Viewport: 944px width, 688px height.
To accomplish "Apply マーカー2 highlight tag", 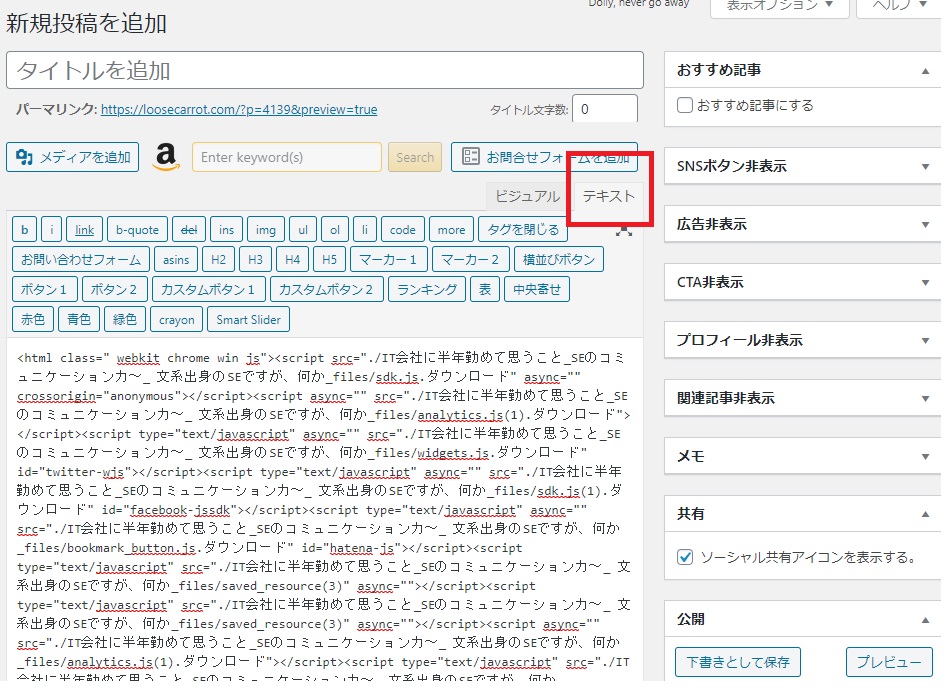I will [471, 259].
